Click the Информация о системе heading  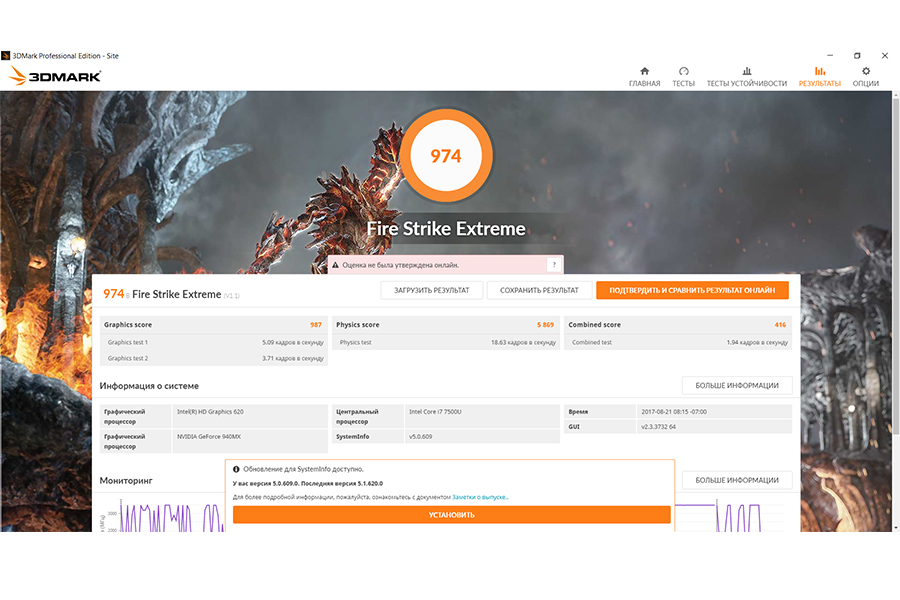point(149,386)
